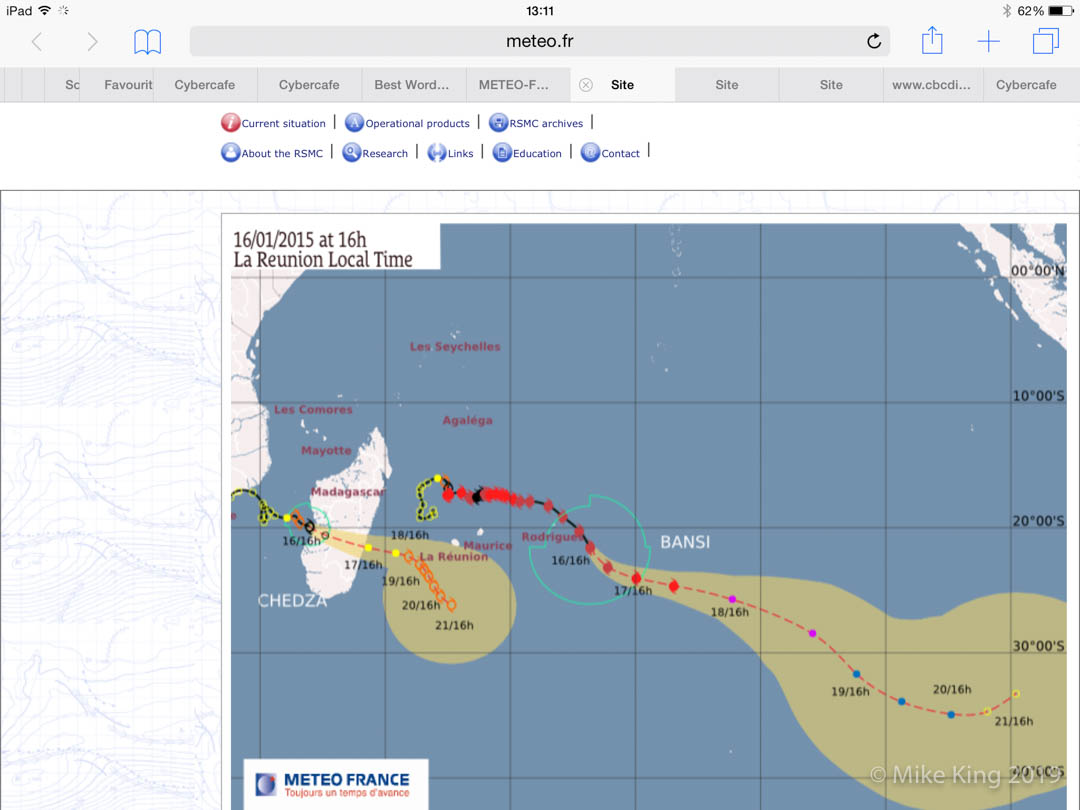
Task: Tap the address bar showing meteo.fr
Action: point(539,41)
